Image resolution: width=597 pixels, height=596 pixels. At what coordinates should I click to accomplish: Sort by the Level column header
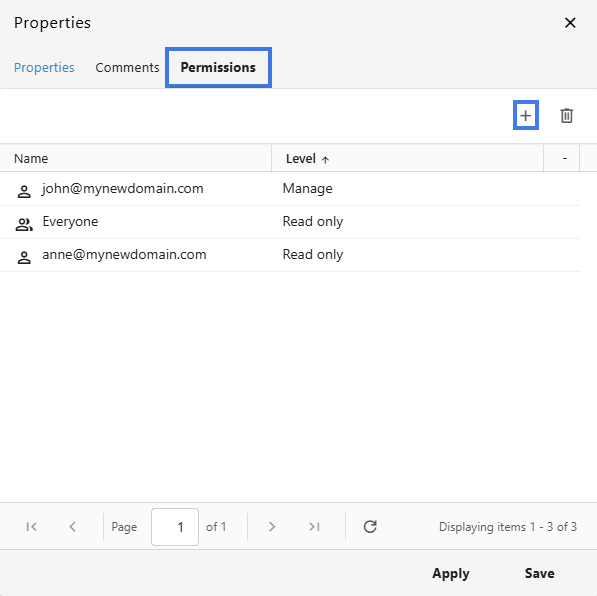pos(407,158)
